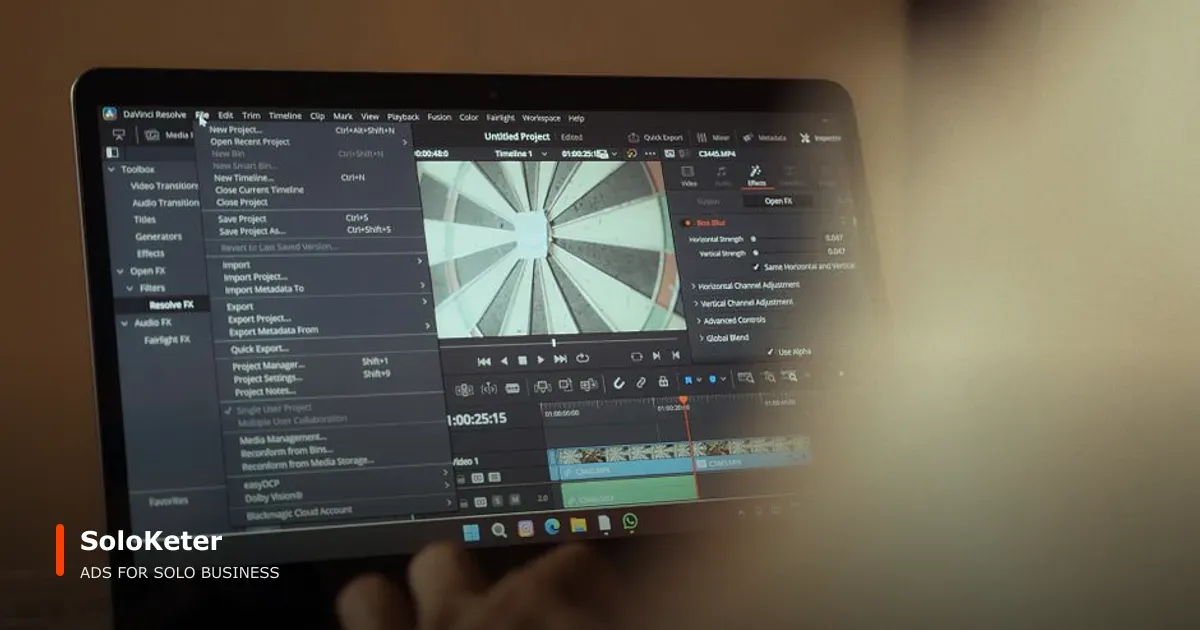Collapse the Toolbox tree

point(112,169)
